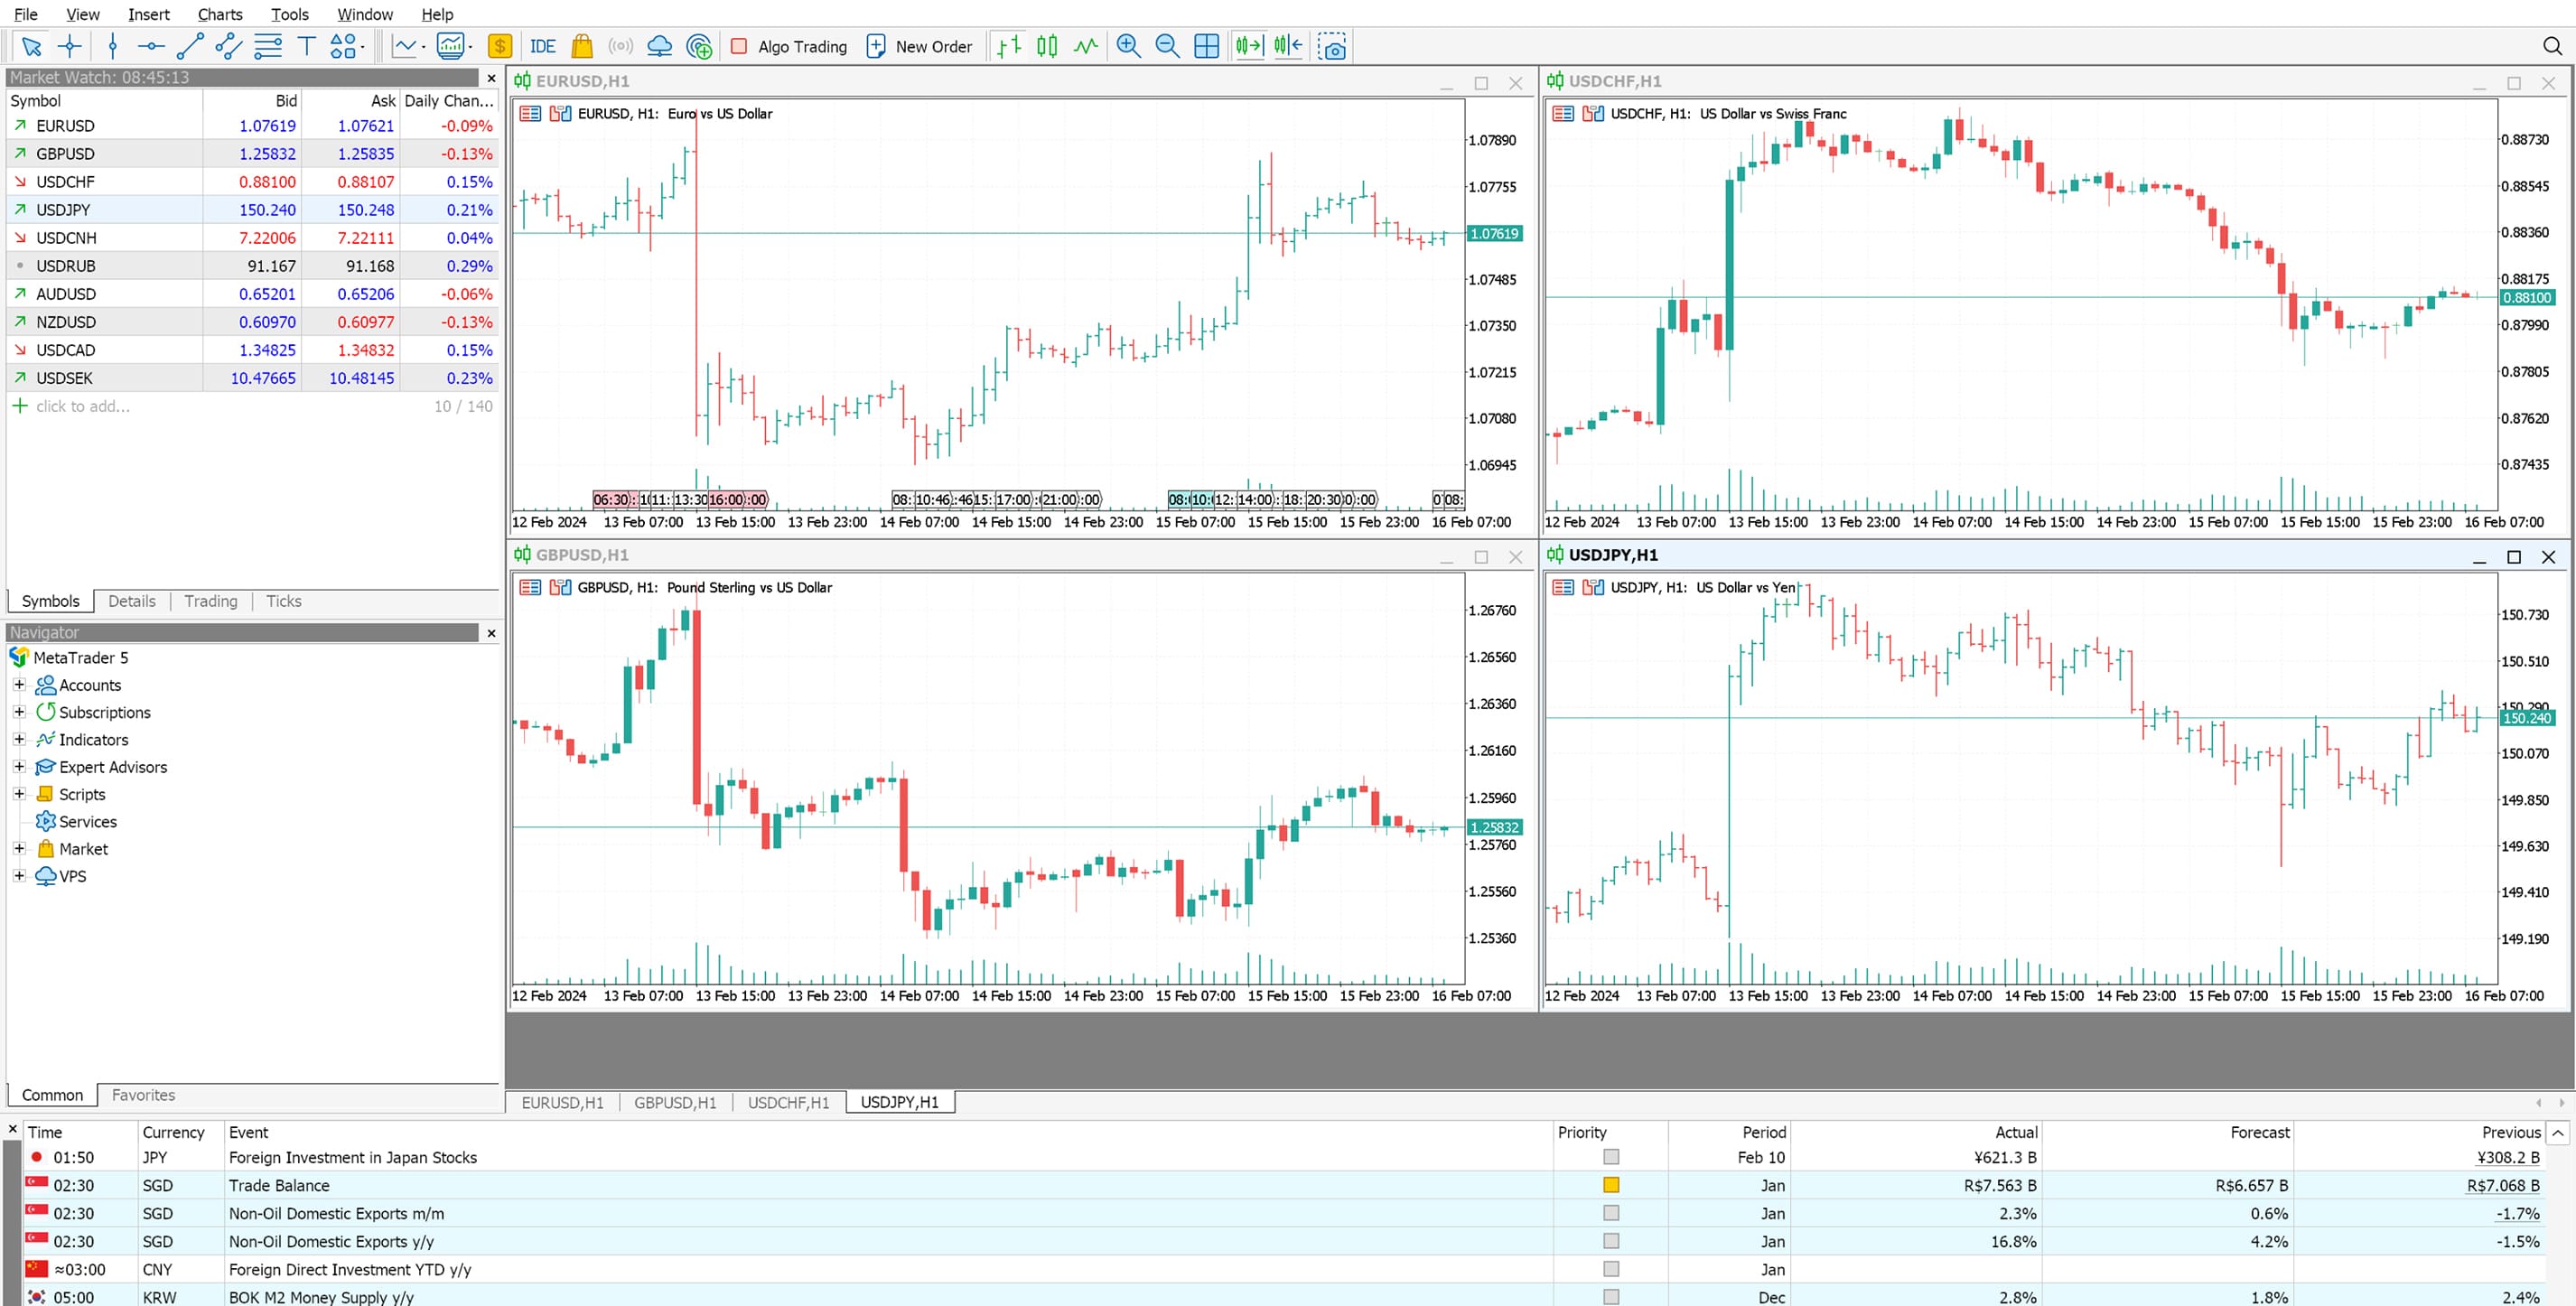Enable auto-scroll to latest bars

point(1249,46)
